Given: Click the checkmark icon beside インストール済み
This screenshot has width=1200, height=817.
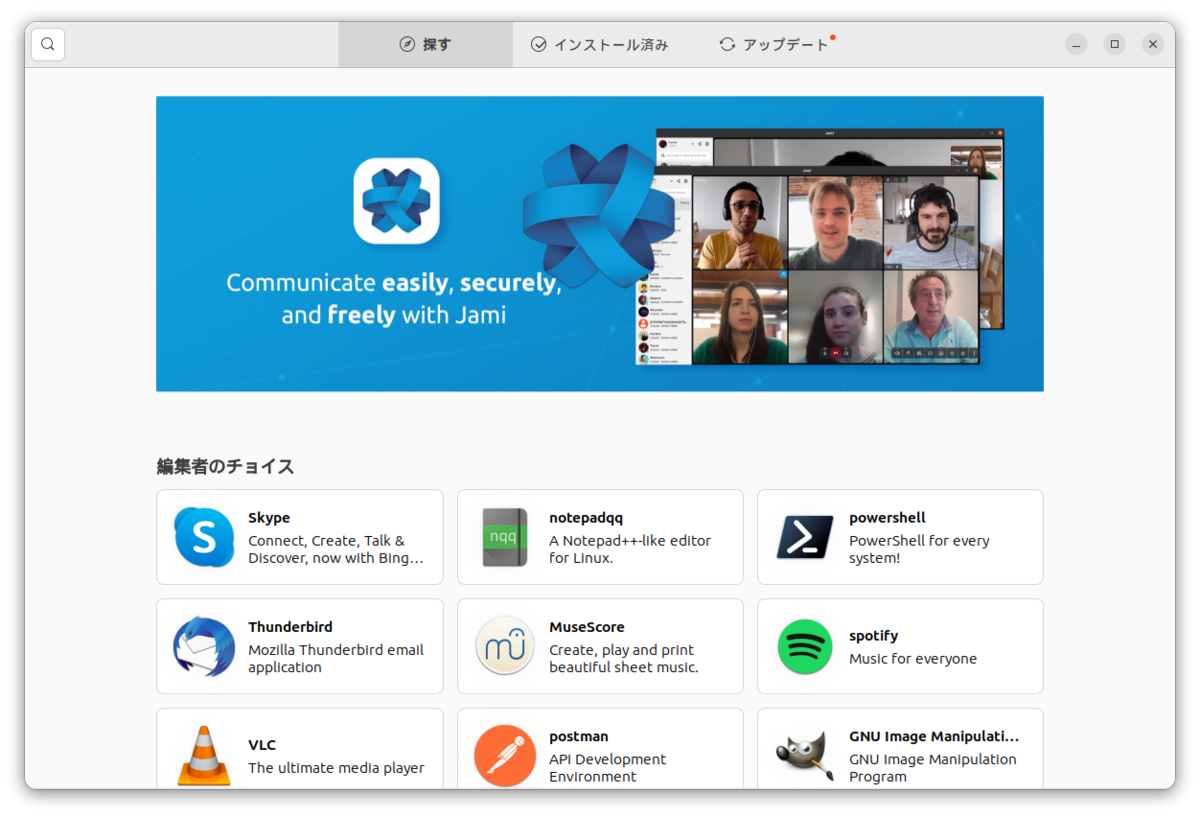Looking at the screenshot, I should pos(538,44).
